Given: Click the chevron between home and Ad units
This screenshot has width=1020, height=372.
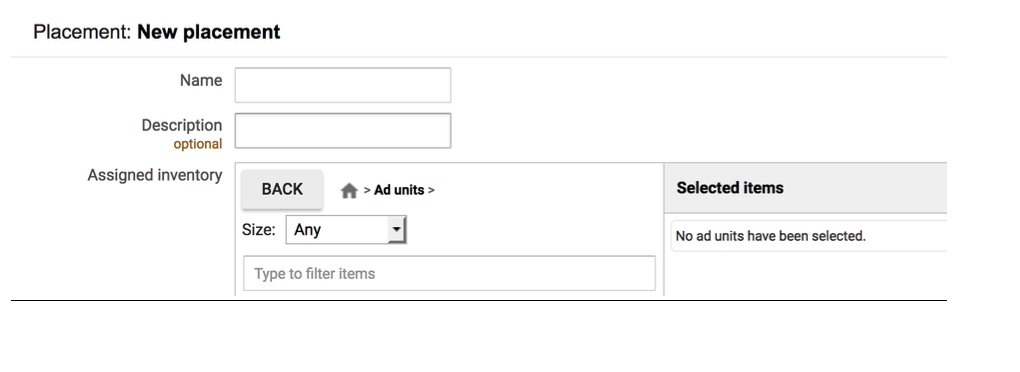Looking at the screenshot, I should pos(367,191).
